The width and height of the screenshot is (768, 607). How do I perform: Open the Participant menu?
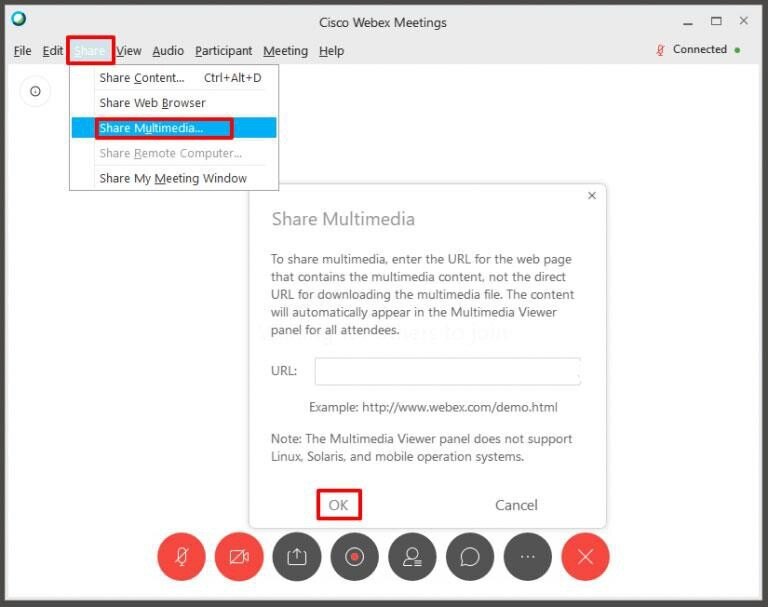click(223, 51)
